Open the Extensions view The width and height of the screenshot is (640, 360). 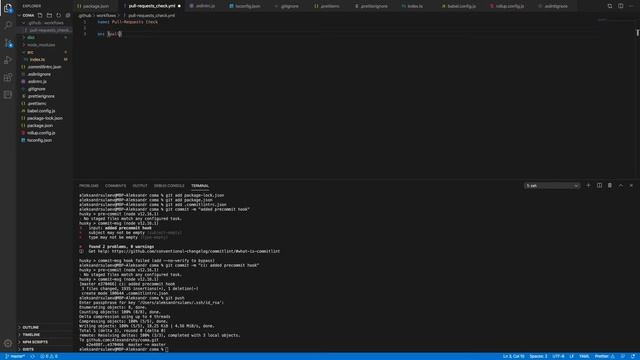[8, 77]
